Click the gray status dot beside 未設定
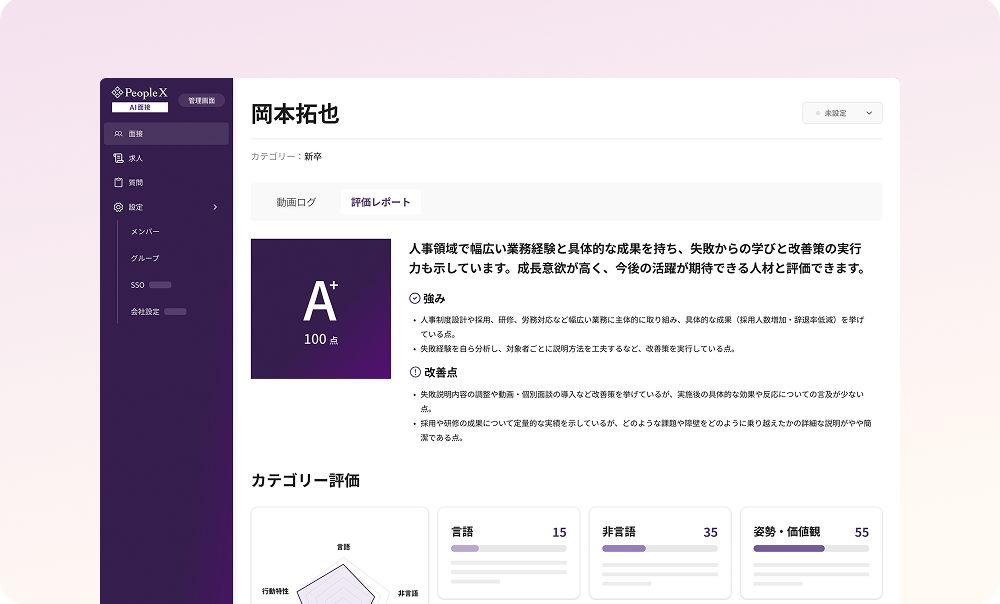Screen dimensions: 1000x604 click(x=817, y=114)
